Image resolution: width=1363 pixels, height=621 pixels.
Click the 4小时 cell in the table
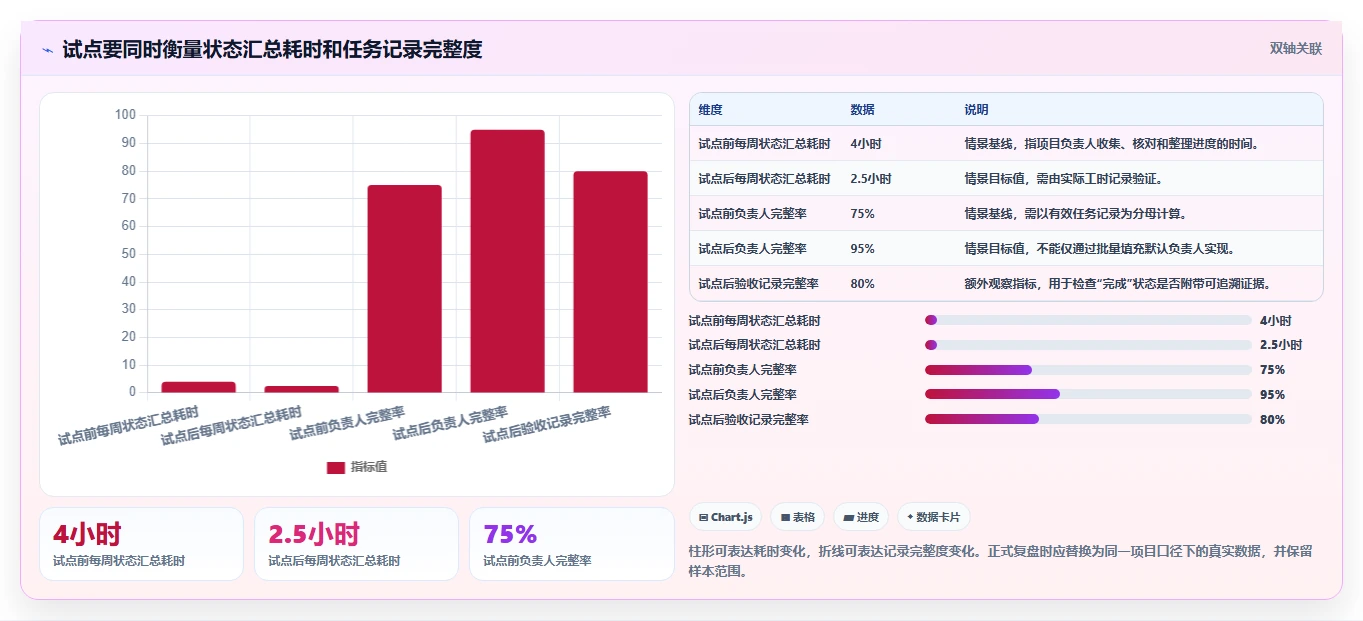coord(866,144)
